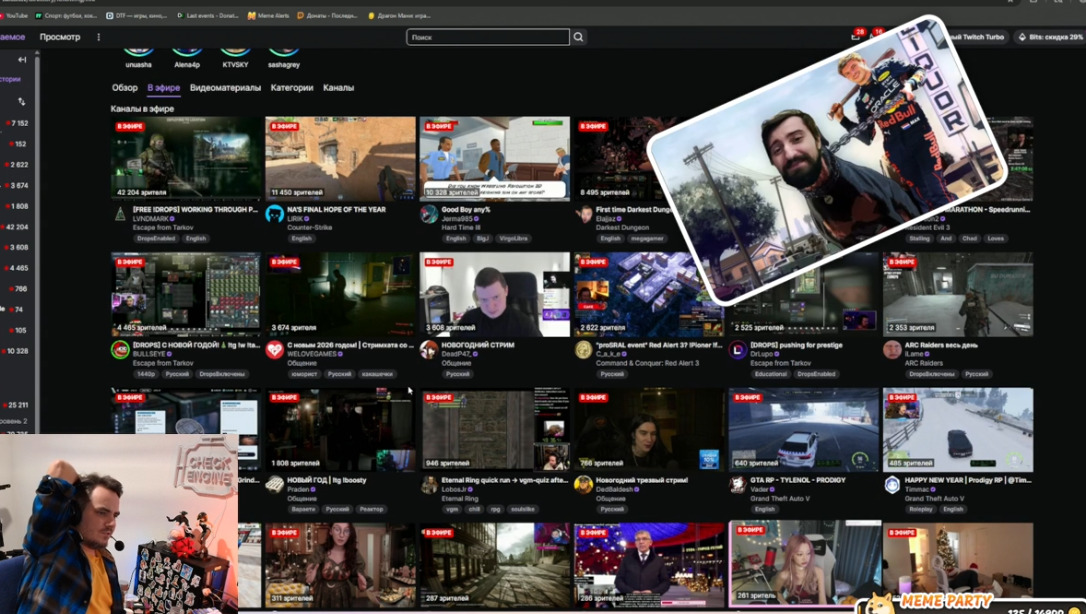Click the Вараети tag under Praden
This screenshot has width=1086, height=614.
click(303, 509)
